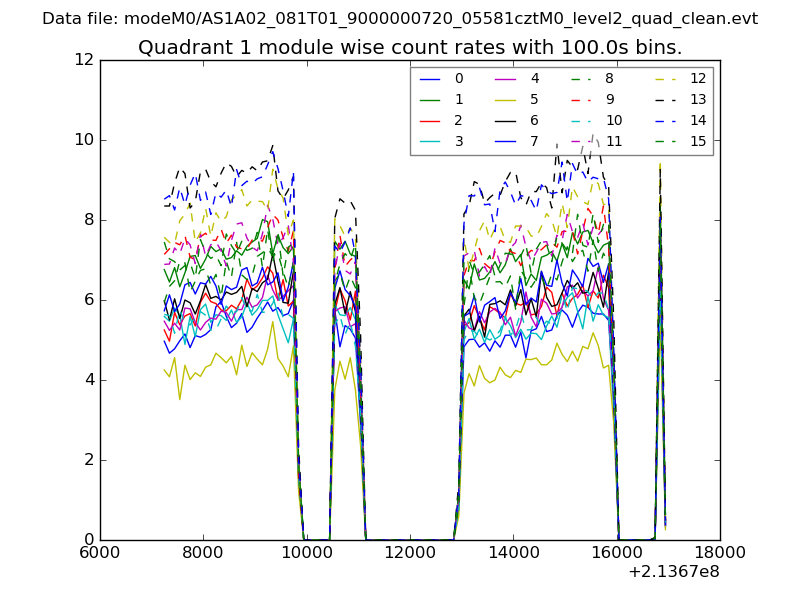Select the cyan legend line for module 3
This screenshot has height=600, width=800.
430,142
